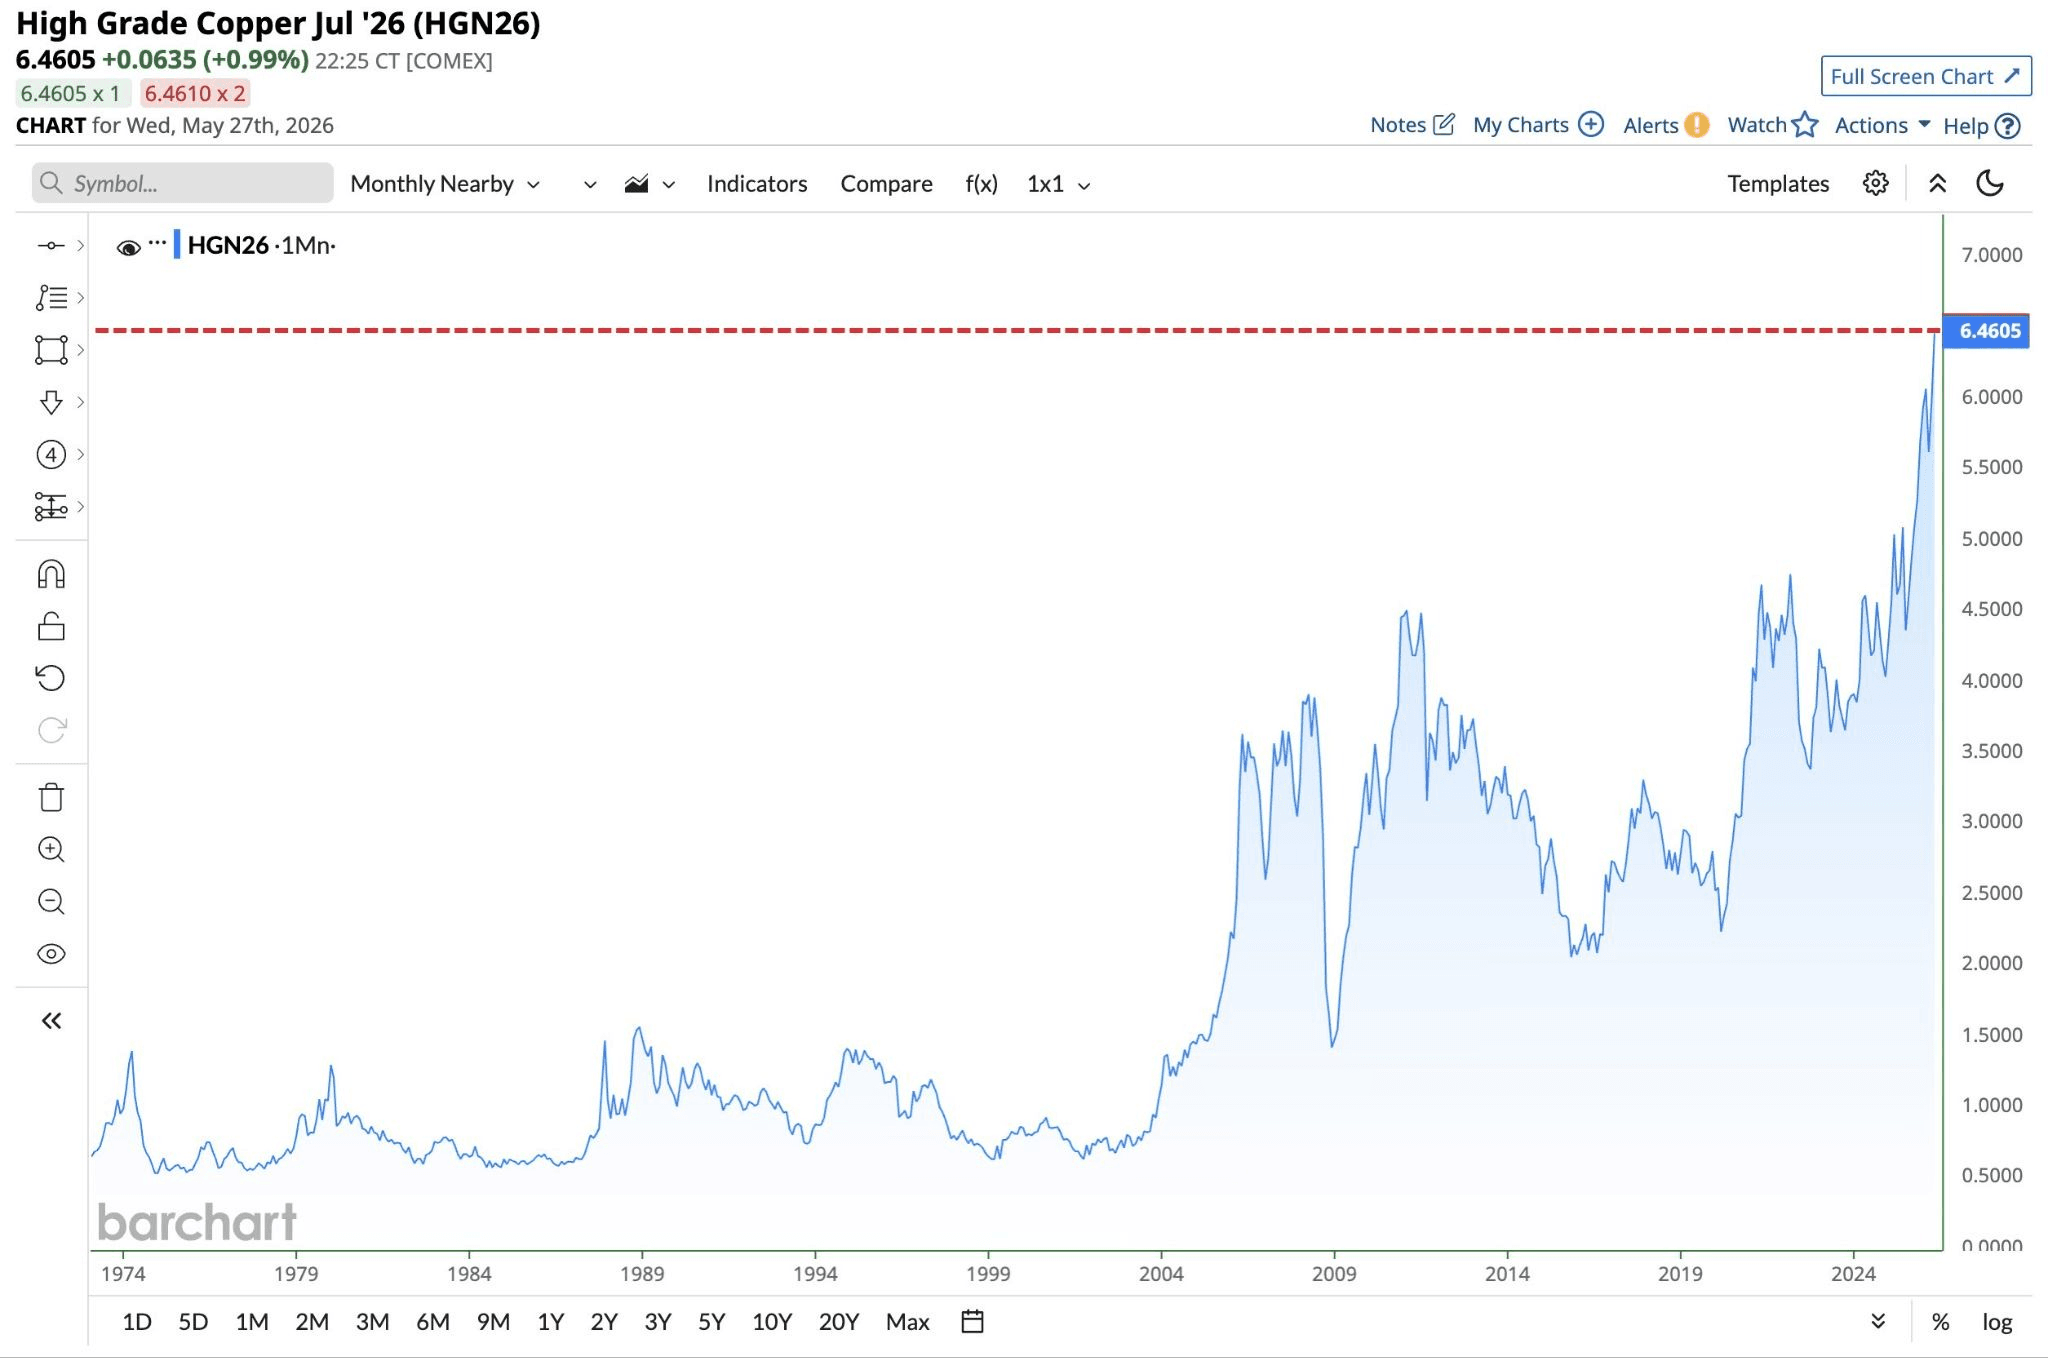This screenshot has height=1358, width=2048.
Task: Click the Symbol search field
Action: coord(182,183)
